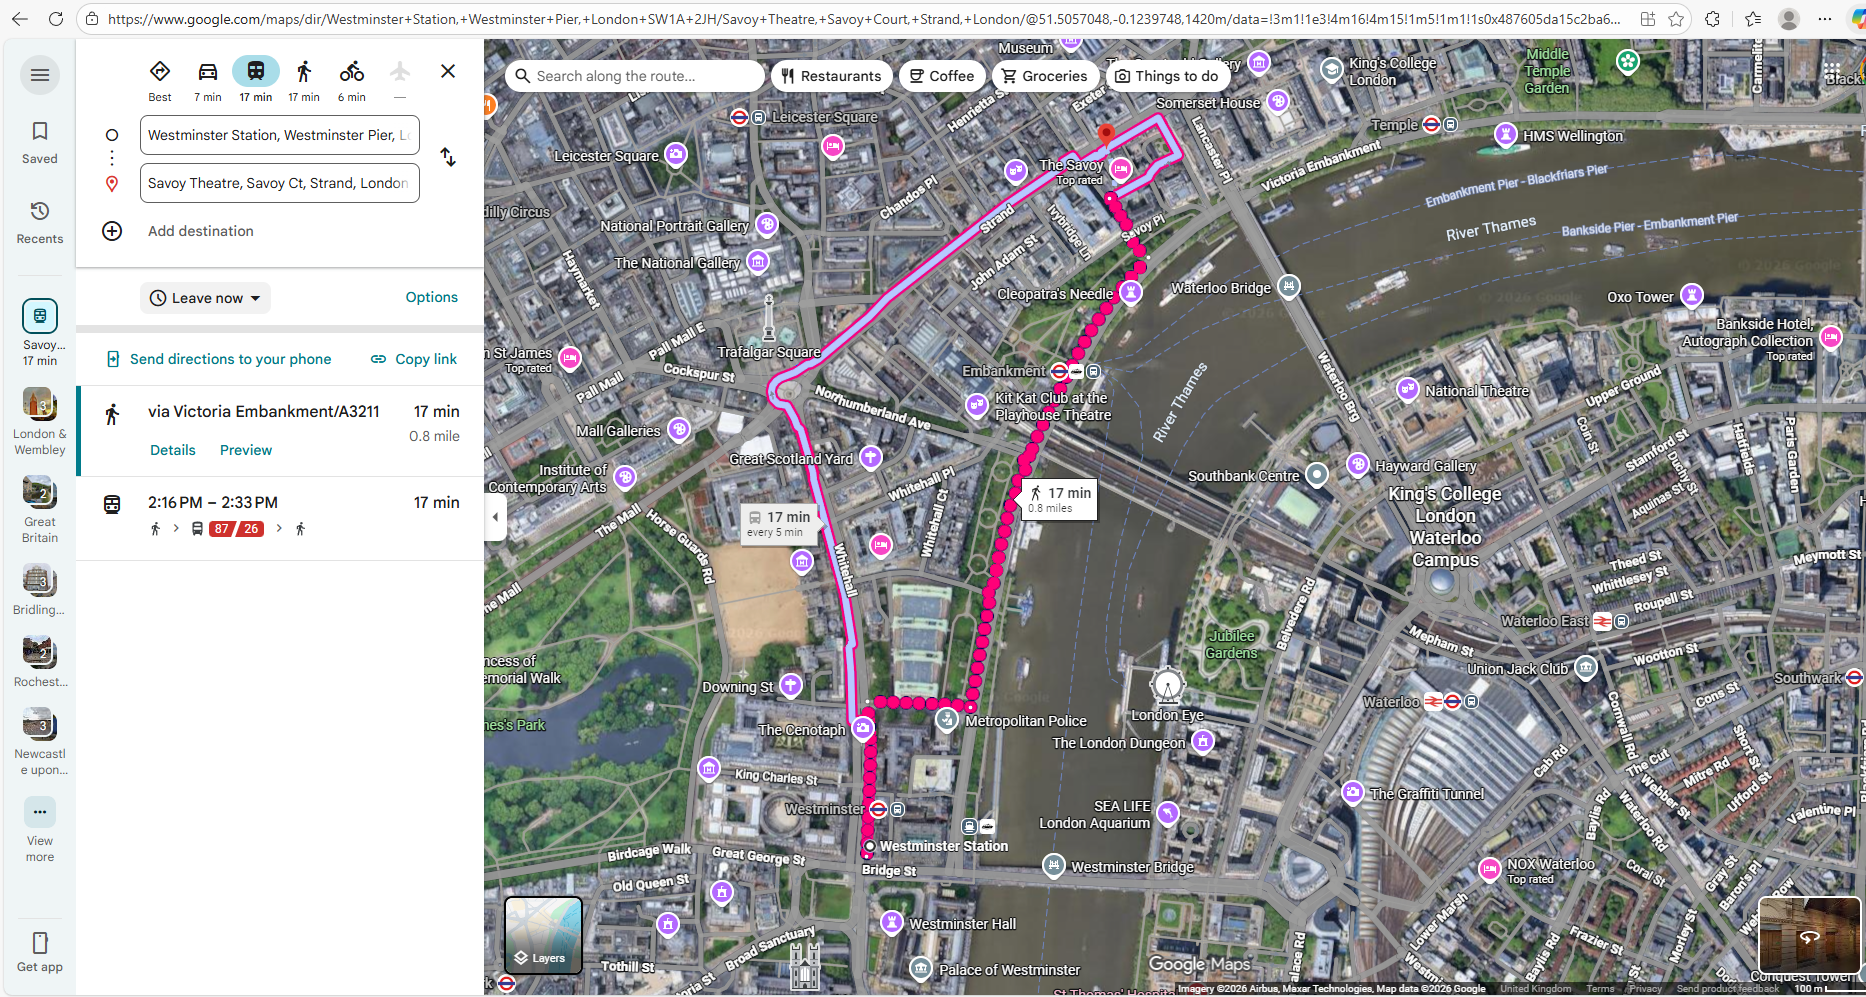Screen dimensions: 1866x997
Task: Click Westminster Bridge marker
Action: (1053, 864)
